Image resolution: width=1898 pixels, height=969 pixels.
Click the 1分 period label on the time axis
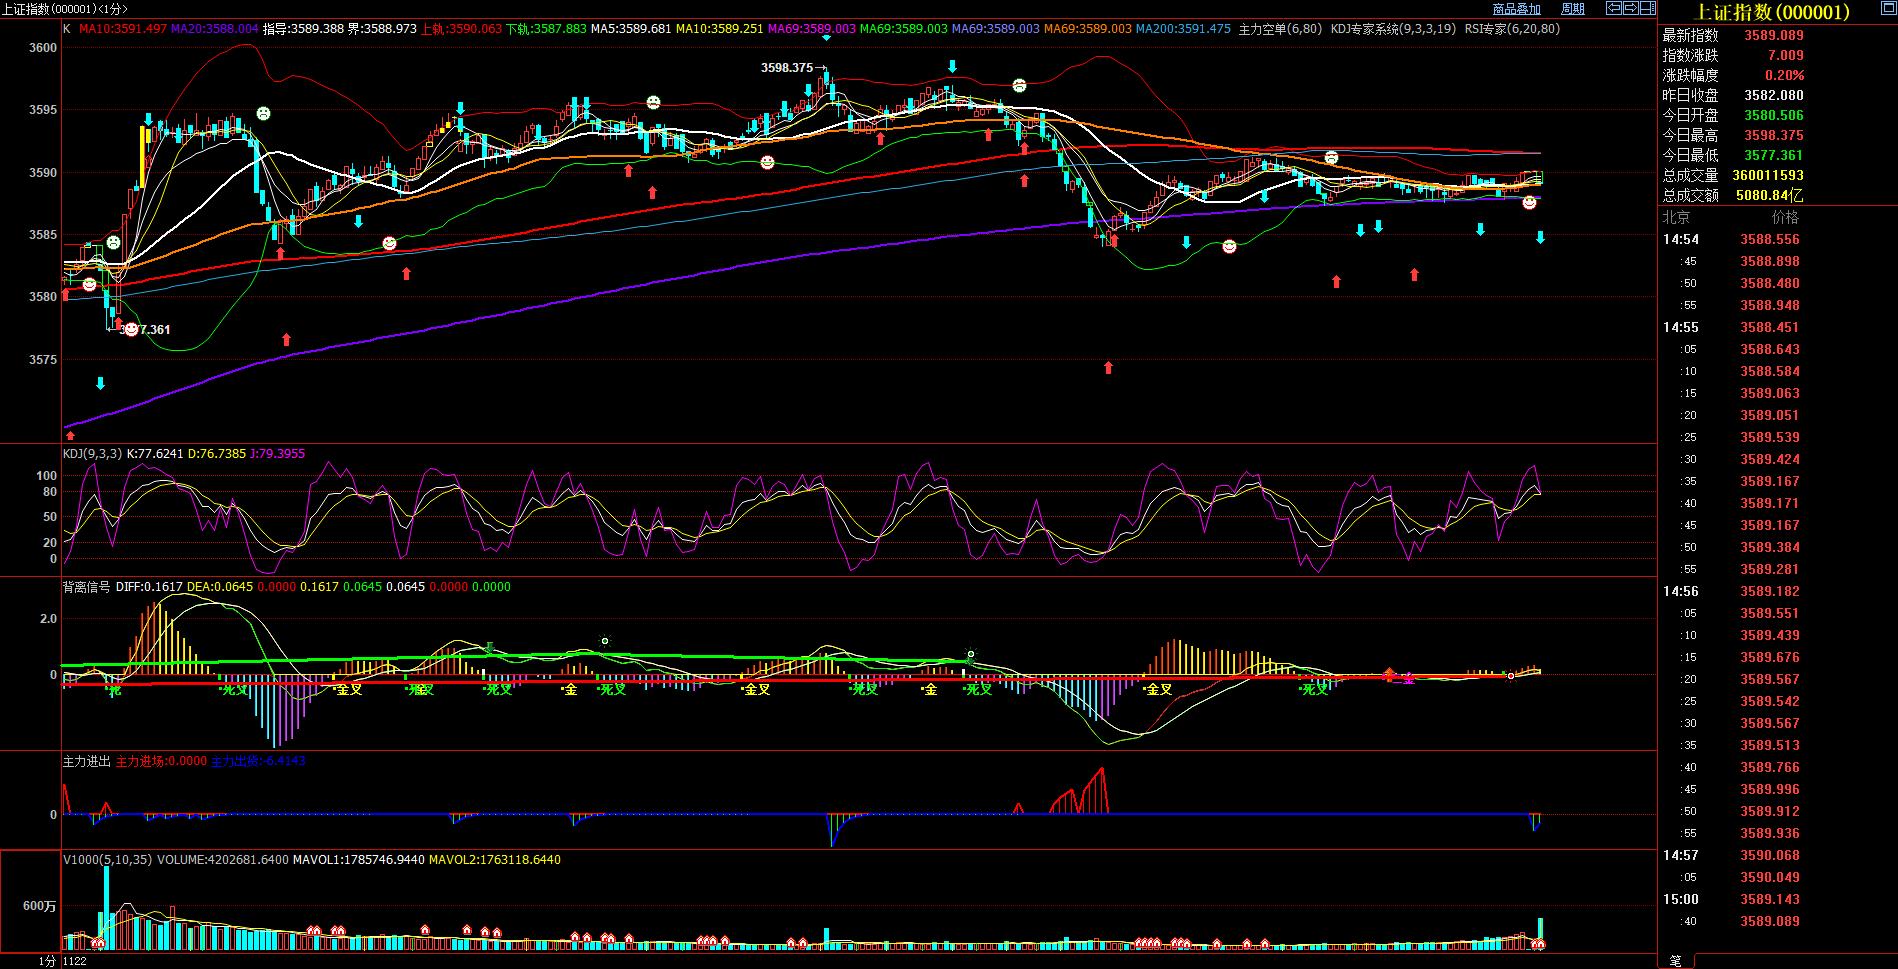coord(47,961)
